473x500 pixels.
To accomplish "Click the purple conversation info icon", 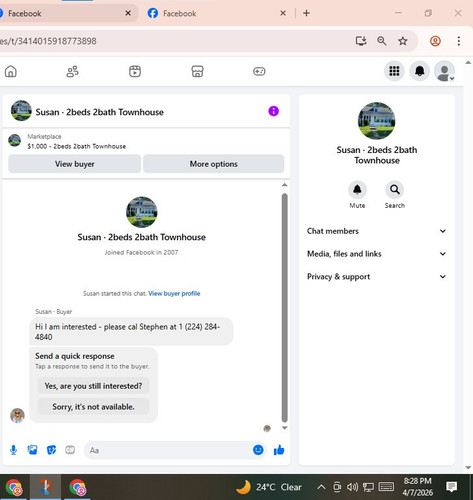I will [273, 111].
